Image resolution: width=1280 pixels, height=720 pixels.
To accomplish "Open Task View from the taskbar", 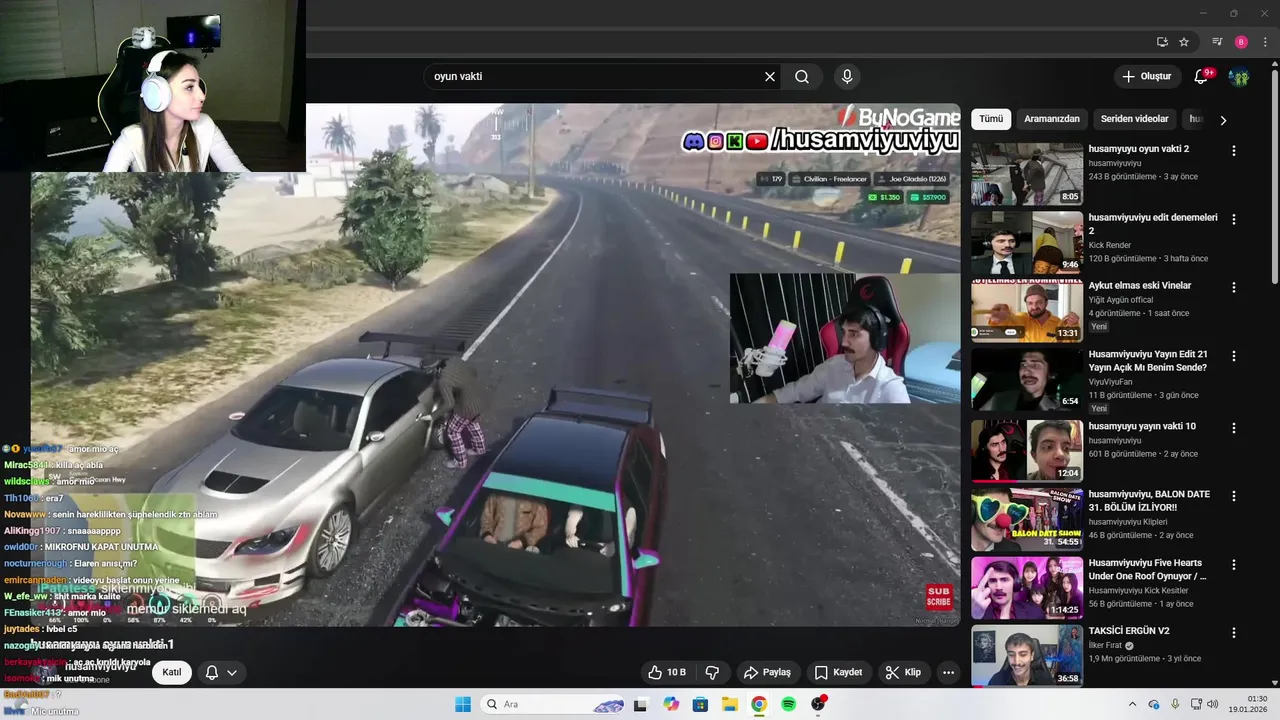I will point(641,704).
